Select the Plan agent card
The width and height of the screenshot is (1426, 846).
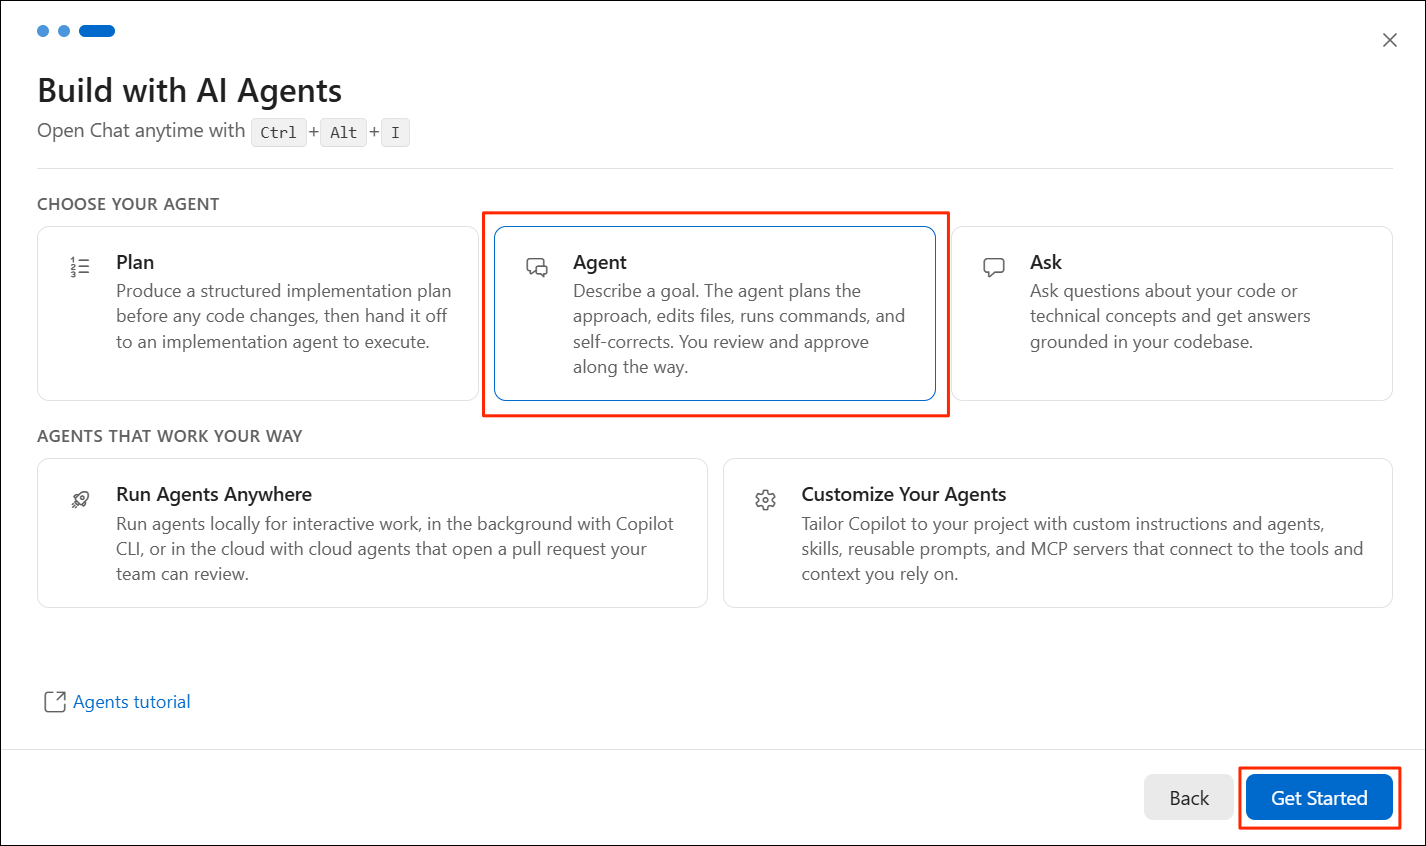pos(258,313)
